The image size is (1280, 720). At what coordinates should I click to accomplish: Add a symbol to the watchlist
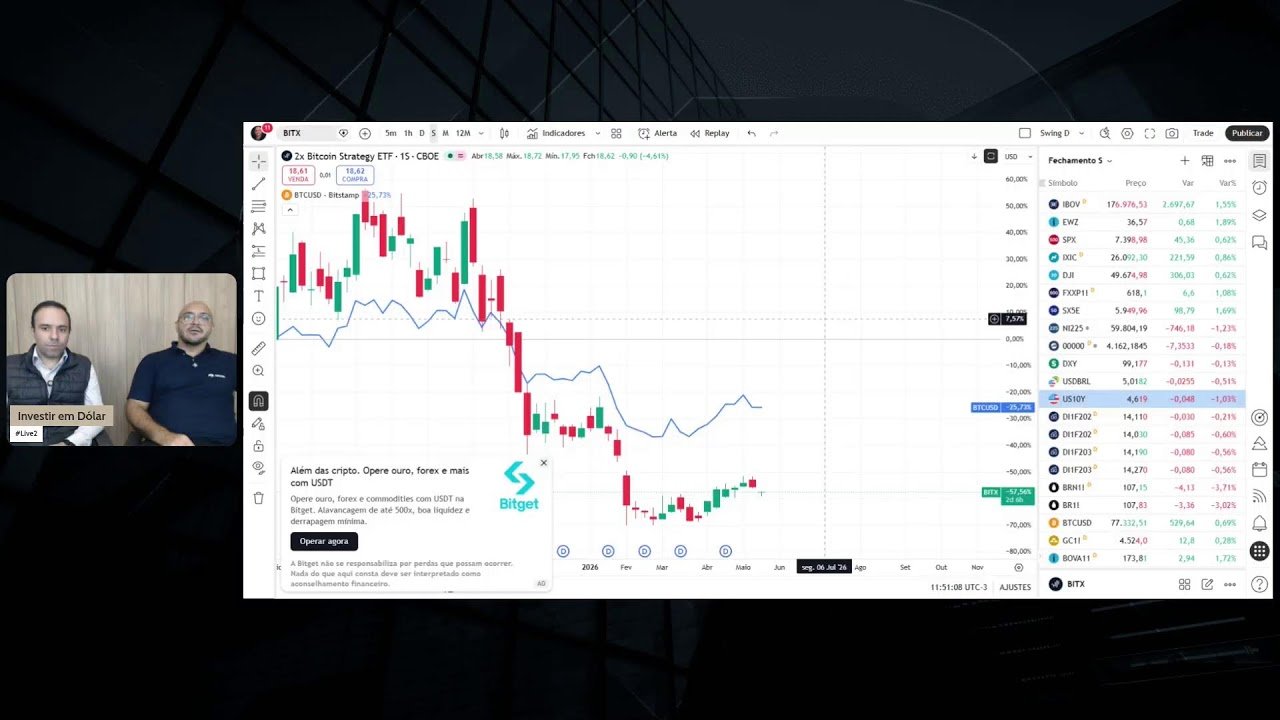[1185, 161]
